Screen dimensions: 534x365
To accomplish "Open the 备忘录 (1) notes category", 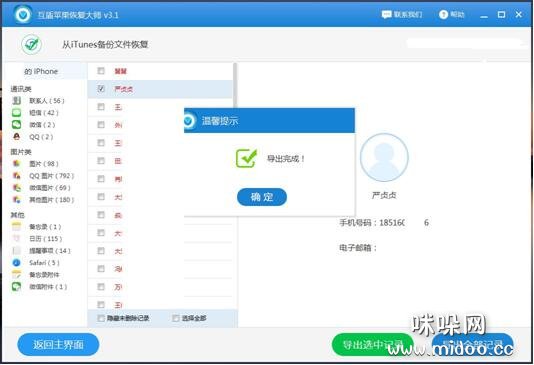I will (36, 227).
